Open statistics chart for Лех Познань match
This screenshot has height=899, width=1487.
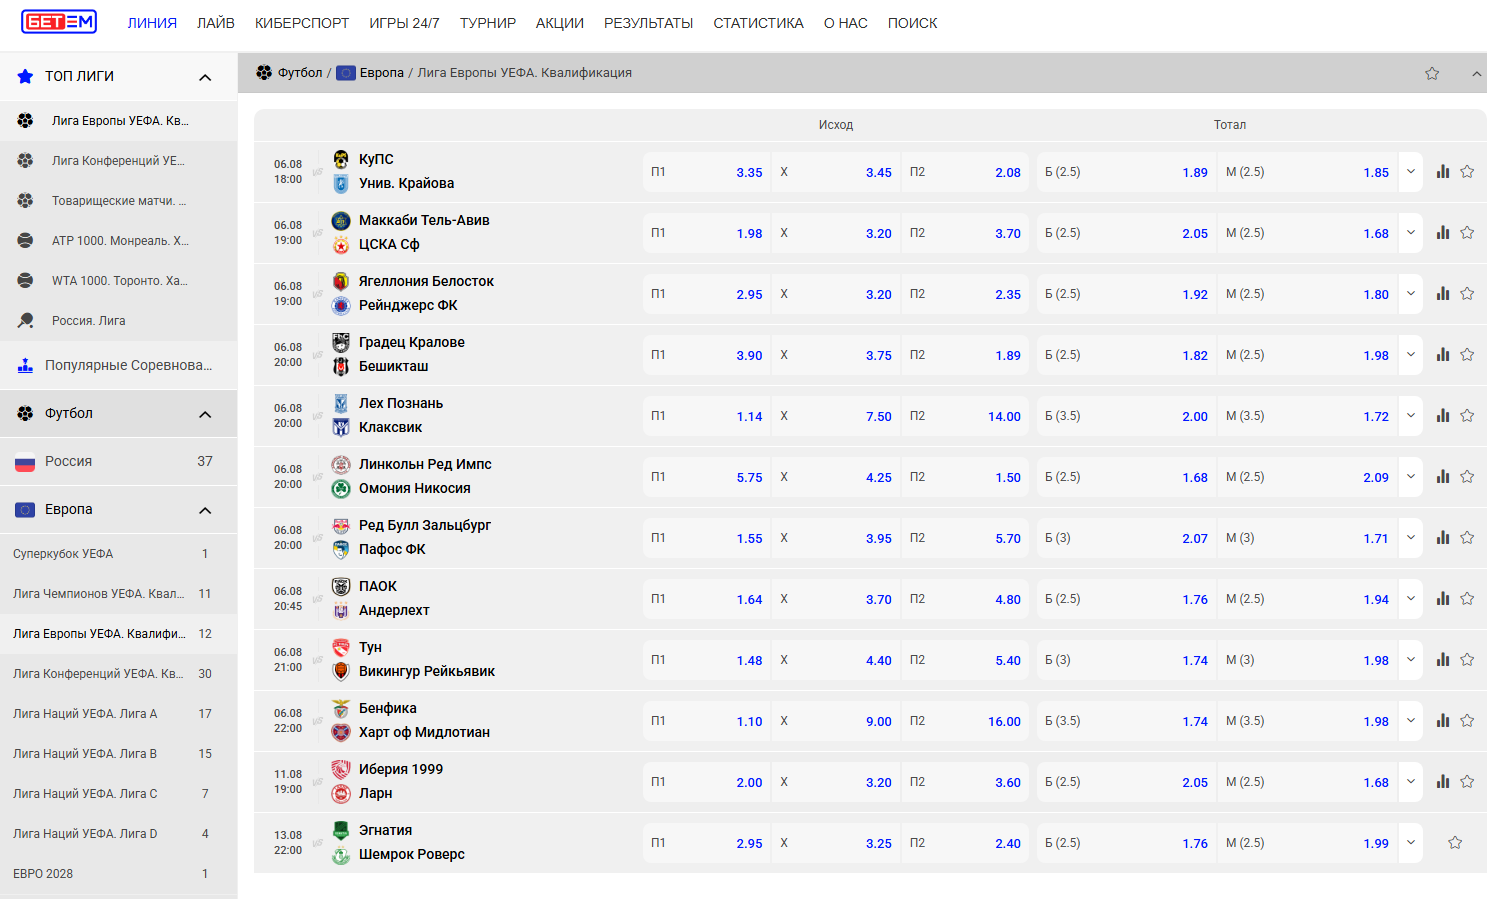(x=1443, y=416)
